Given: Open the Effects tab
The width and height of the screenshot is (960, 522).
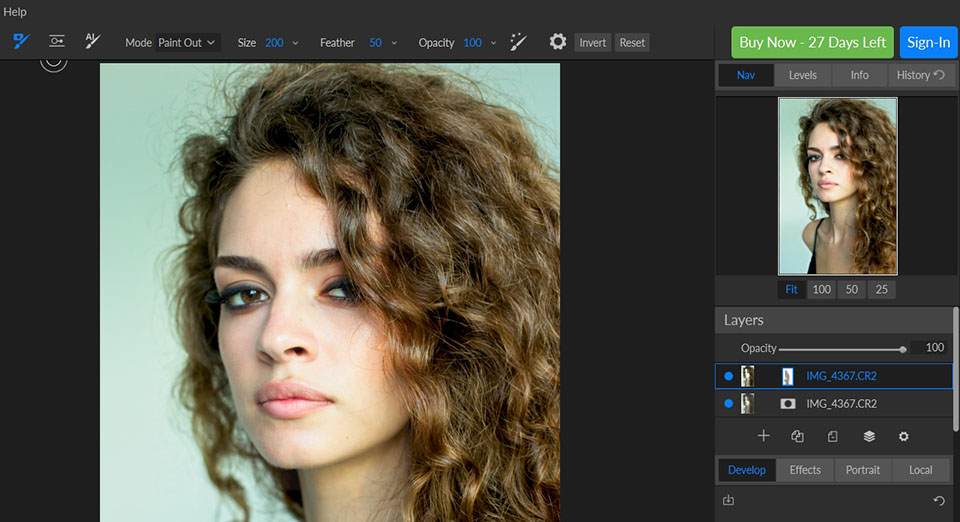Looking at the screenshot, I should [805, 470].
